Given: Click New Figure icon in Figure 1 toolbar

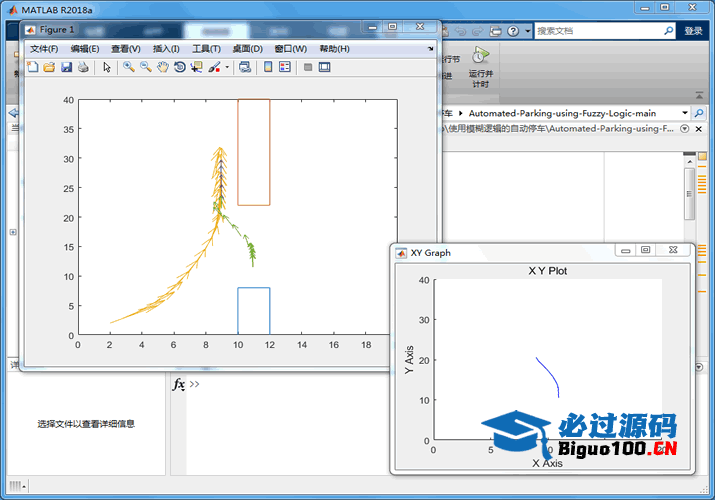Looking at the screenshot, I should pyautogui.click(x=32, y=67).
